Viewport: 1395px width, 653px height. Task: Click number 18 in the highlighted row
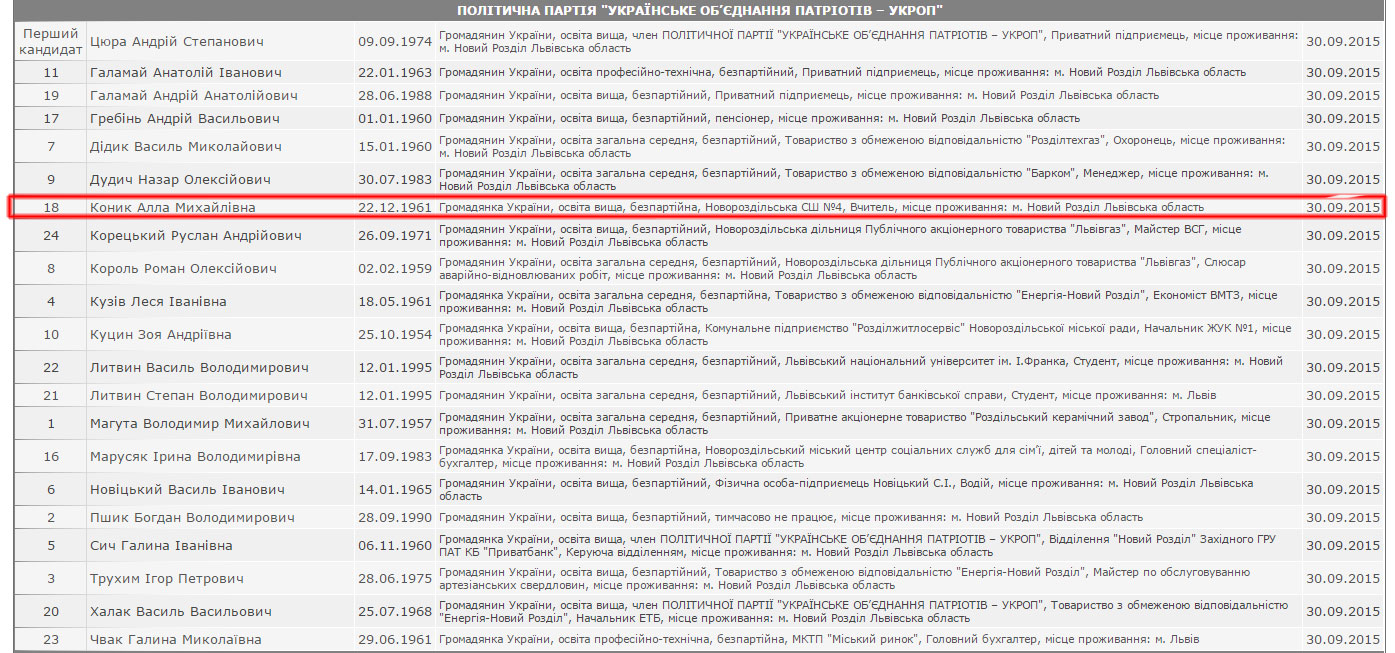click(x=51, y=208)
